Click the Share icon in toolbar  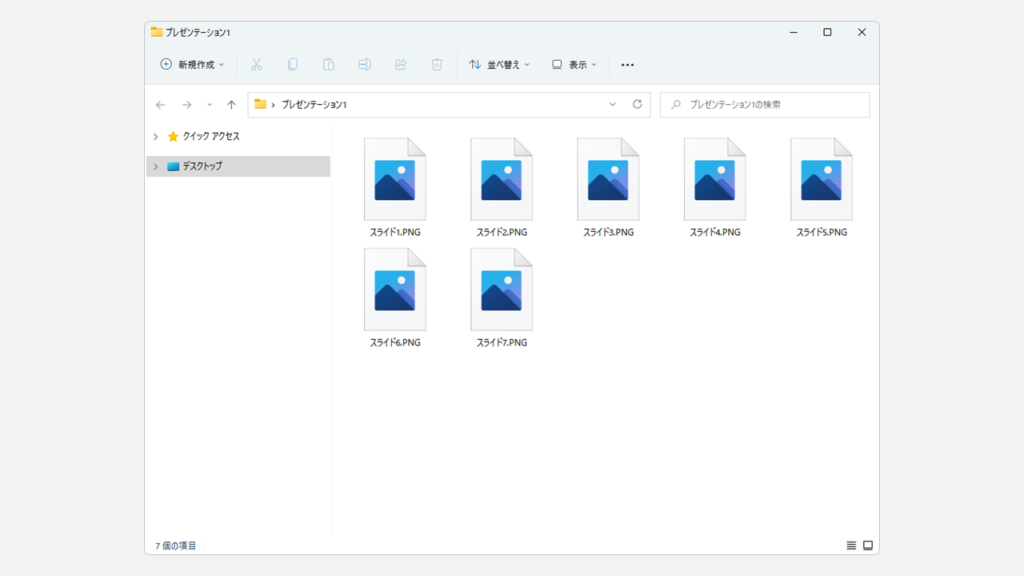[401, 64]
